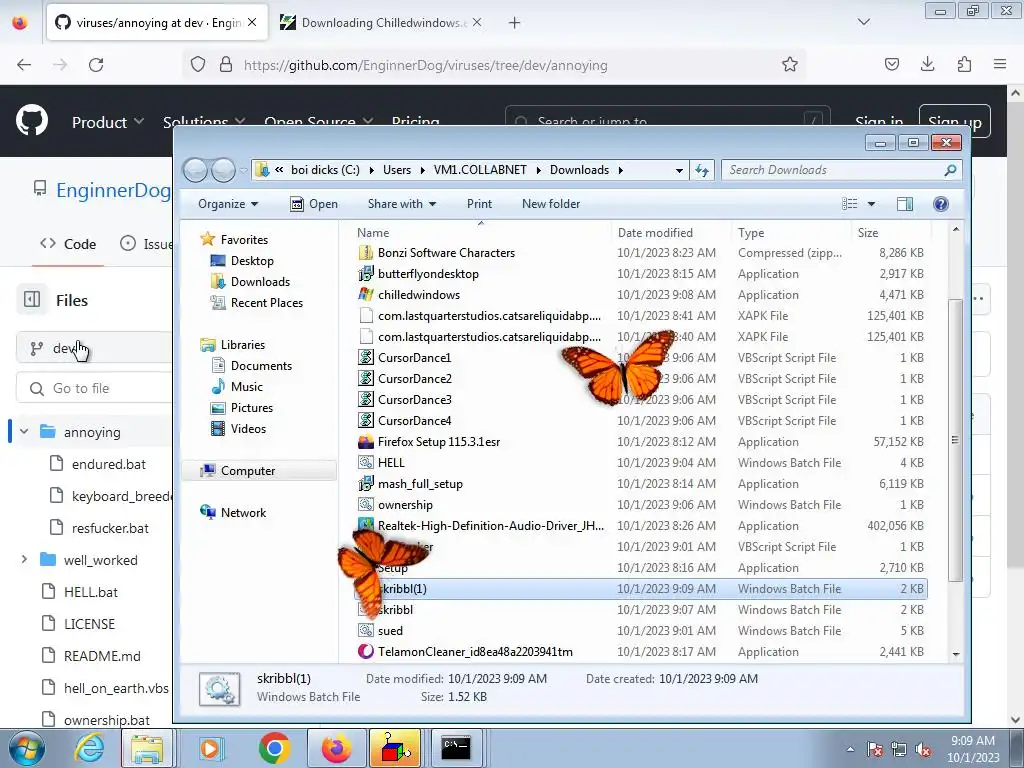Click shield tracking protection icon
This screenshot has height=768, width=1024.
[198, 65]
